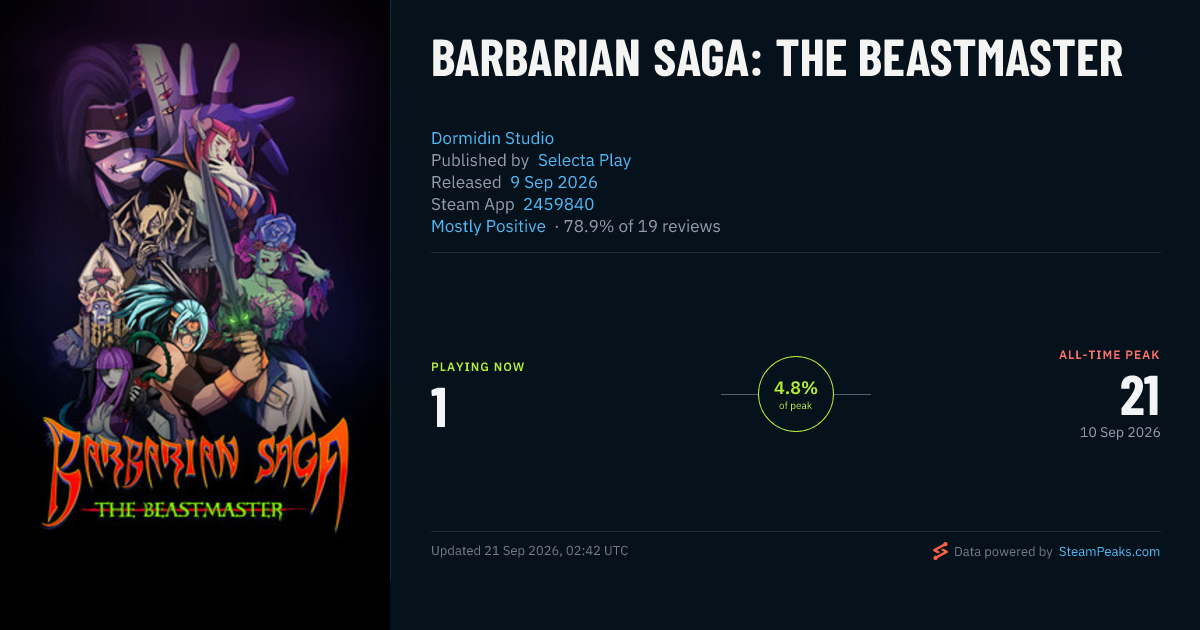
Task: Click the Playing Now count of 1
Action: (439, 407)
